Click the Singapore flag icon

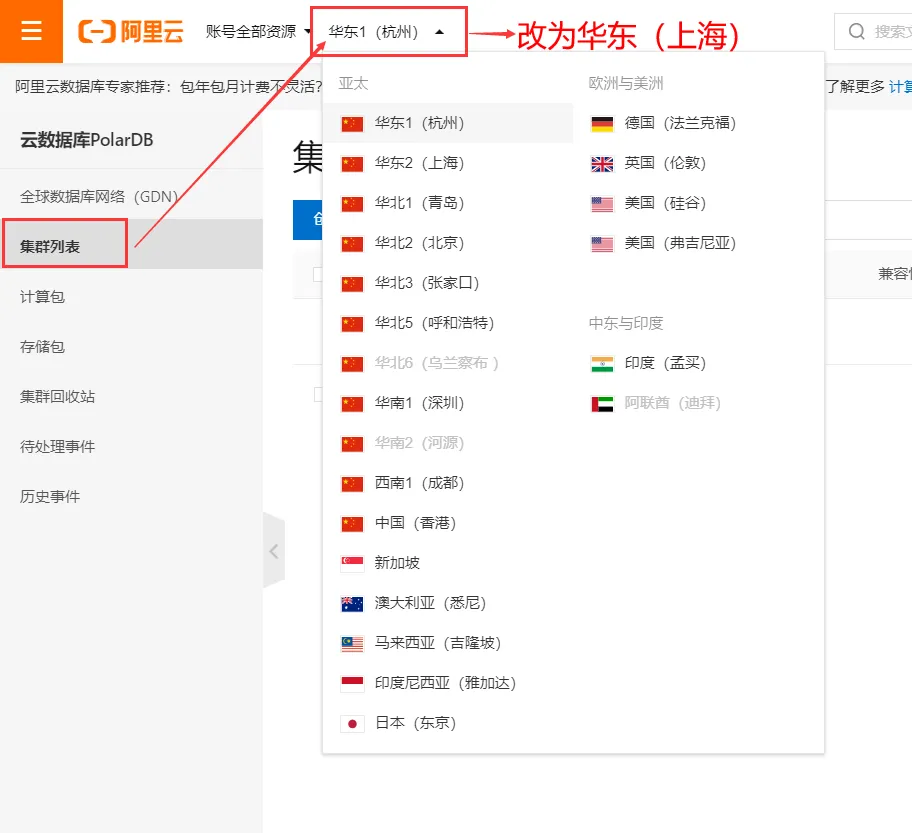tap(352, 564)
